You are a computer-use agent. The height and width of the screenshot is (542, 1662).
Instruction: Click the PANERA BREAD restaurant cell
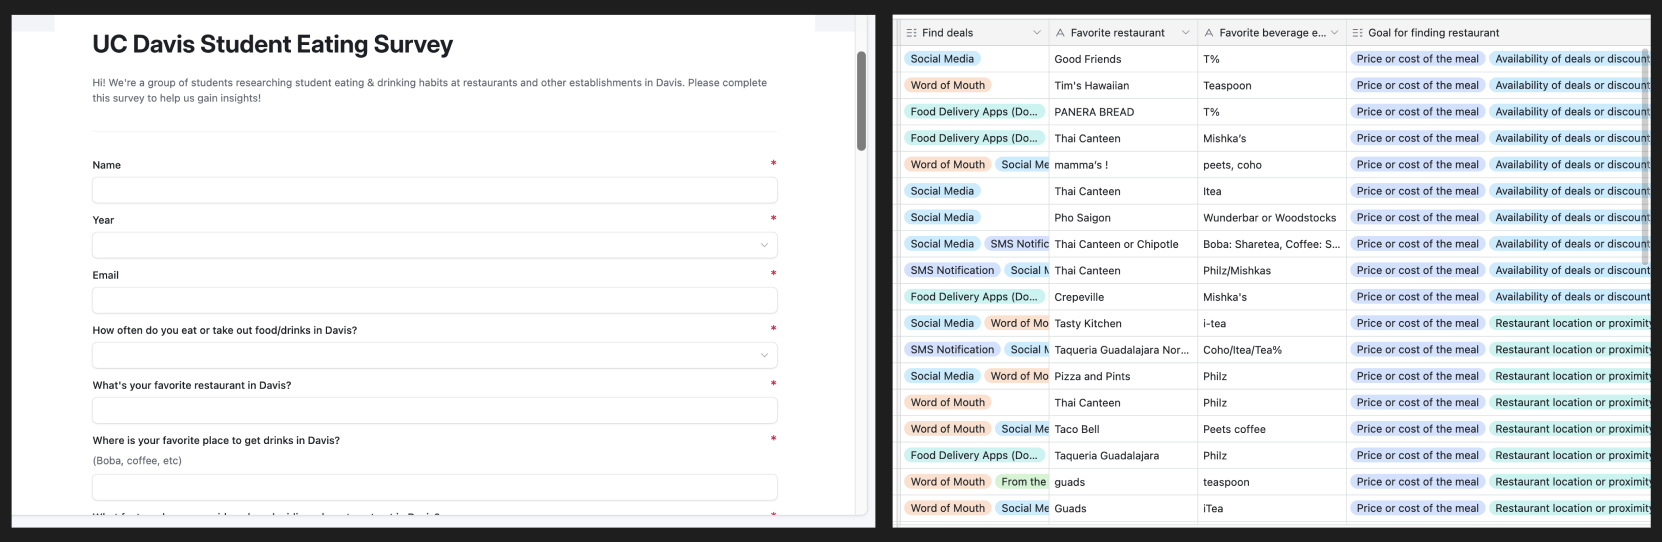pyautogui.click(x=1123, y=112)
